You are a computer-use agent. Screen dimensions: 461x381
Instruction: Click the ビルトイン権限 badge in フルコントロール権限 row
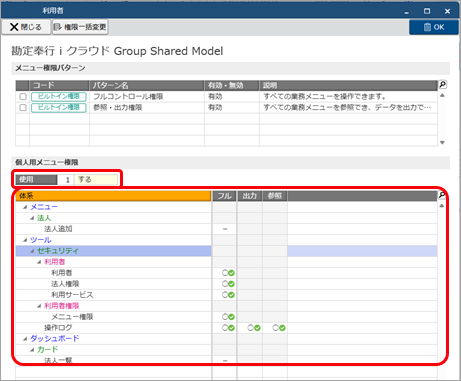point(59,97)
